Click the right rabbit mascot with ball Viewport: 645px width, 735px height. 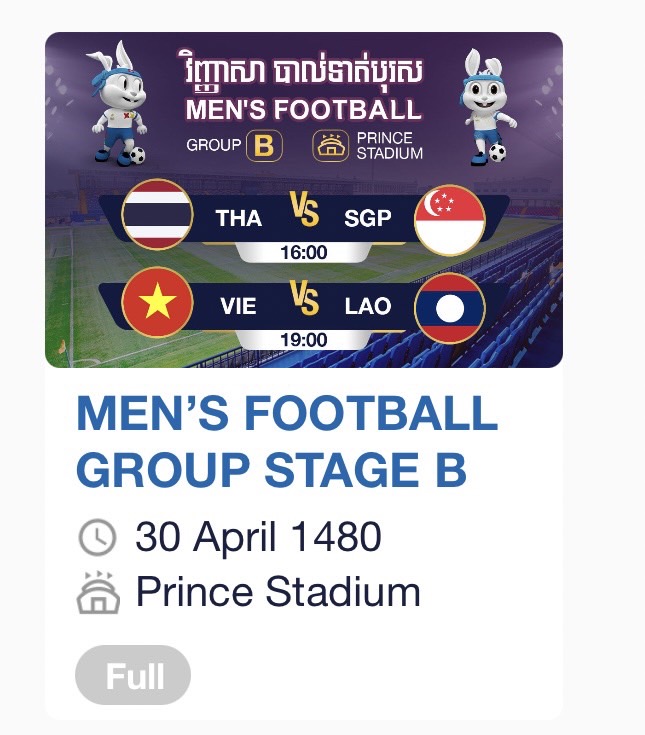[488, 107]
